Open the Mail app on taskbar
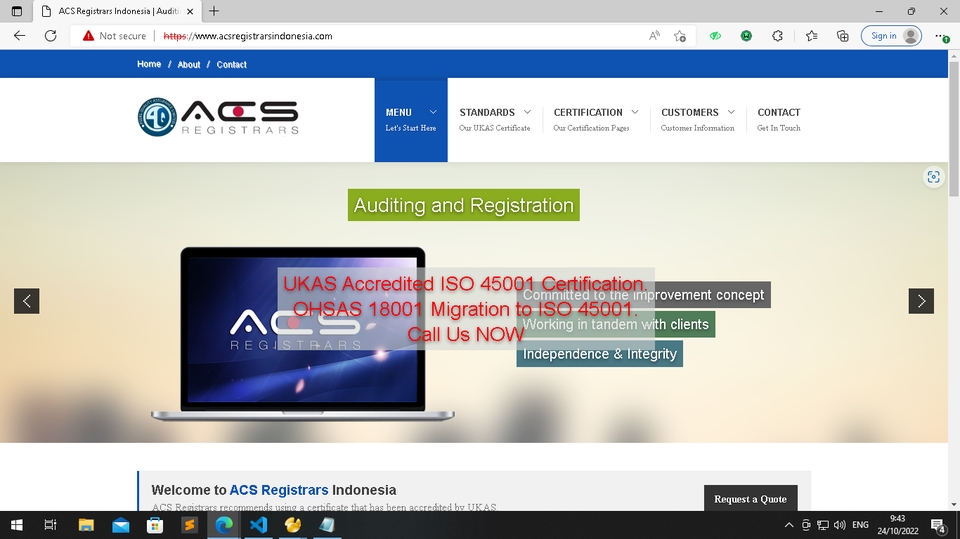The height and width of the screenshot is (539, 960). 121,525
